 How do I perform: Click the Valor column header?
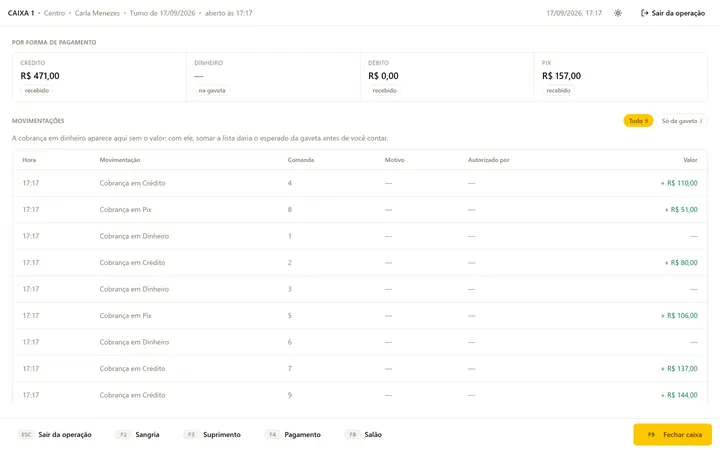(x=690, y=160)
